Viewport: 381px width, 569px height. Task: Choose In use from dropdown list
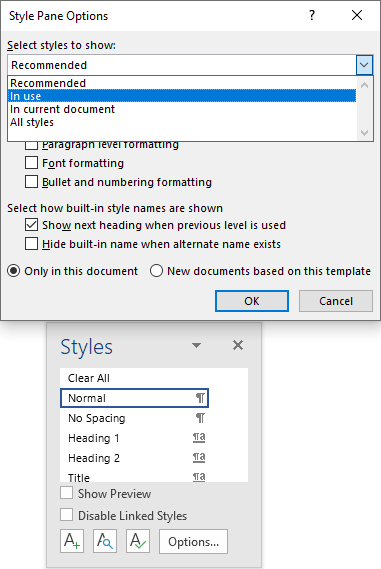182,96
